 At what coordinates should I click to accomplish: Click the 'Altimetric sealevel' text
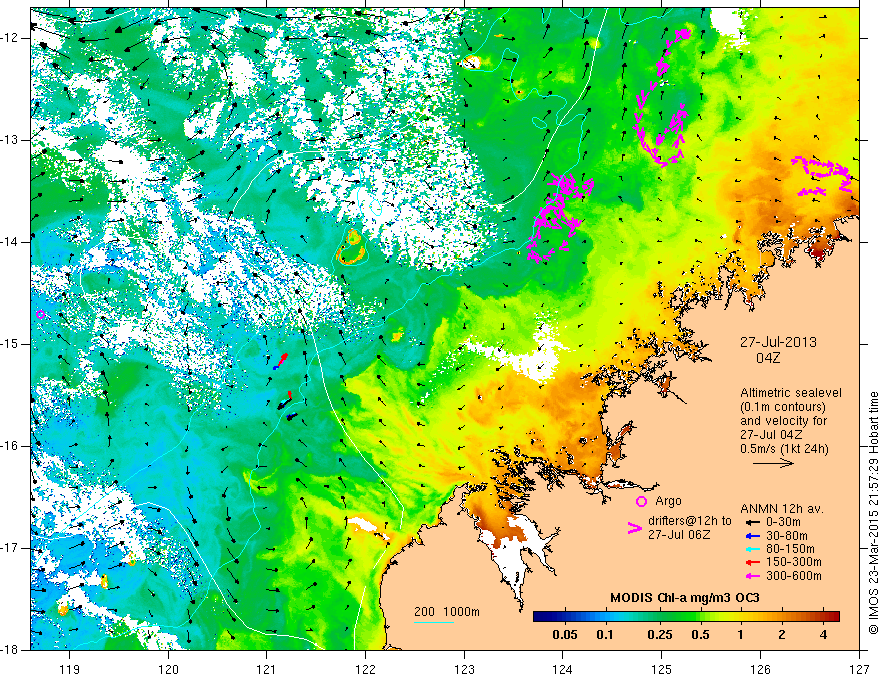[x=791, y=393]
